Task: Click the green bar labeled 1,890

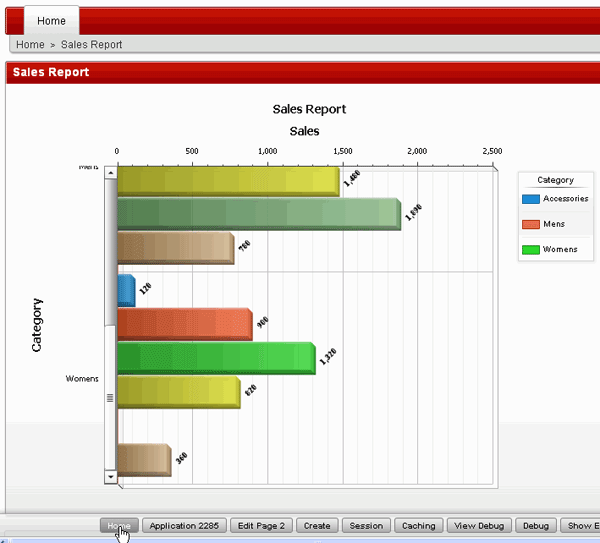Action: 259,214
